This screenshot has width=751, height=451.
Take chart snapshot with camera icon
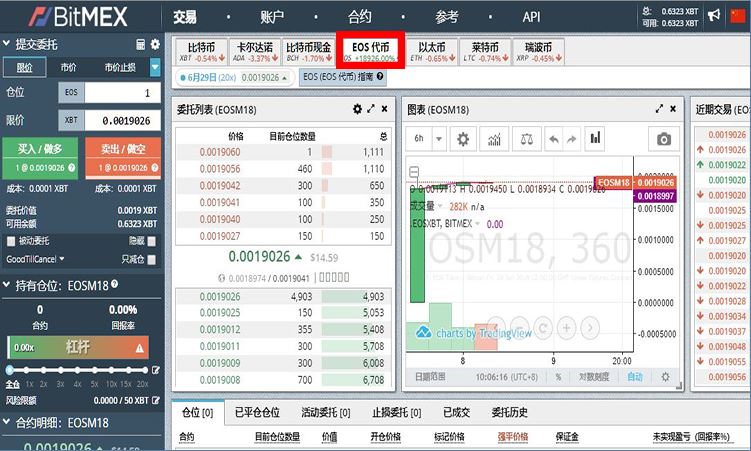(x=664, y=139)
